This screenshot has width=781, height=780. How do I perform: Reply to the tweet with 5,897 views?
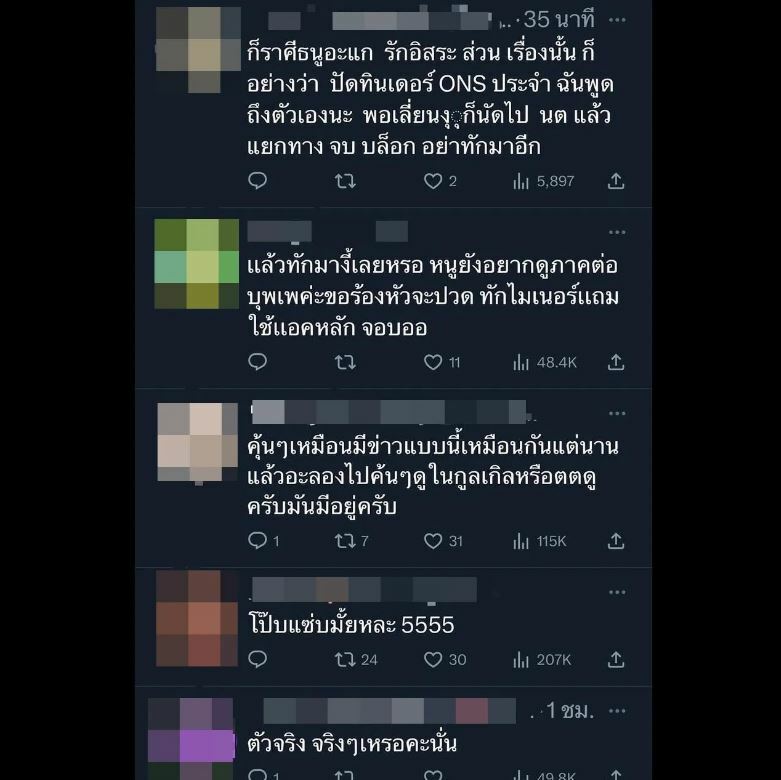[258, 181]
